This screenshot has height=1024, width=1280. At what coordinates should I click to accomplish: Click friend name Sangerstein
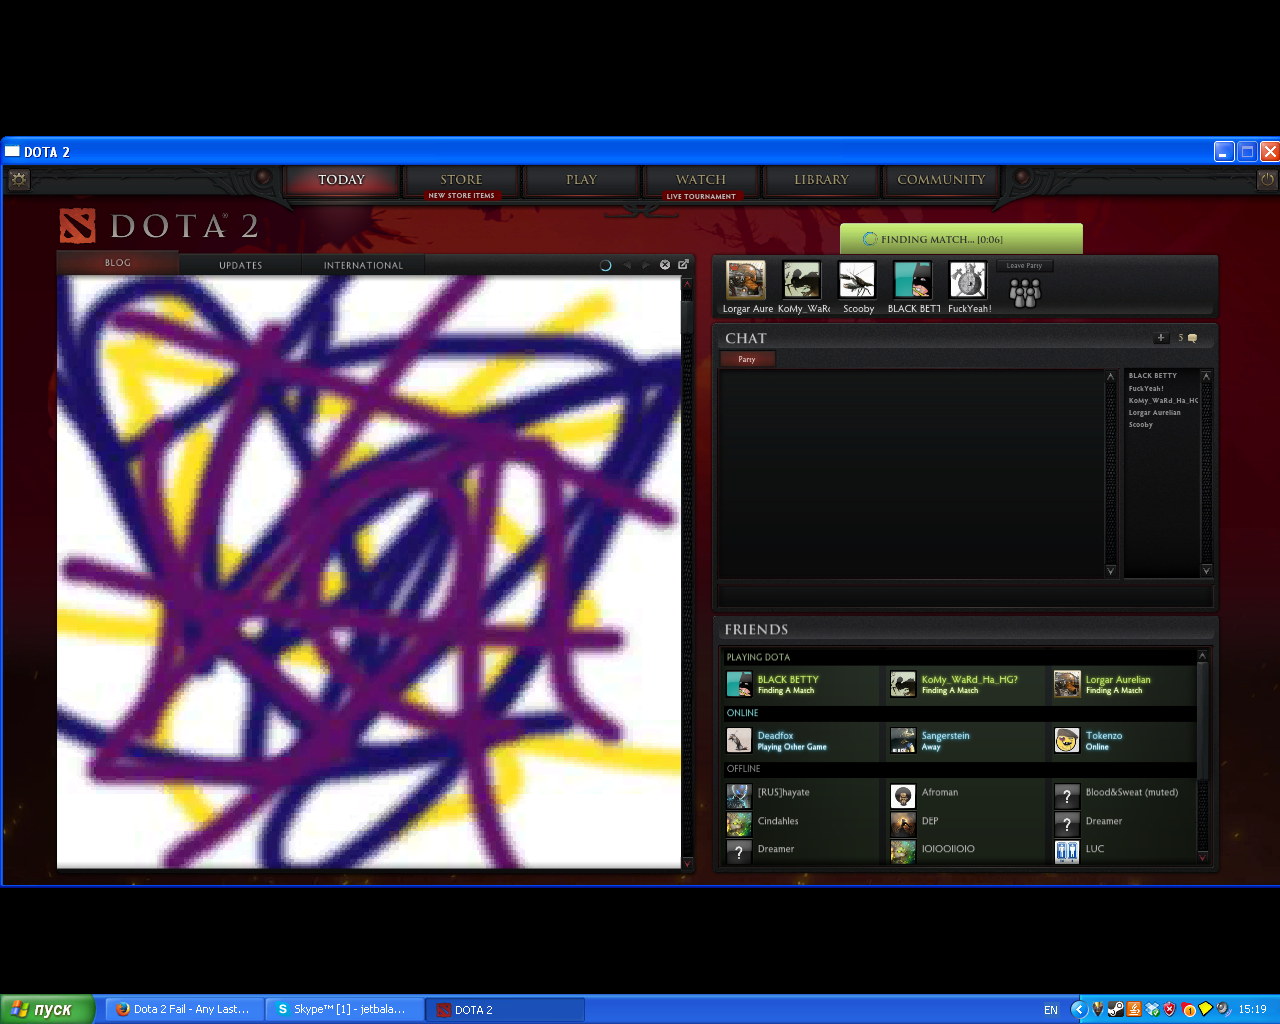pyautogui.click(x=945, y=735)
